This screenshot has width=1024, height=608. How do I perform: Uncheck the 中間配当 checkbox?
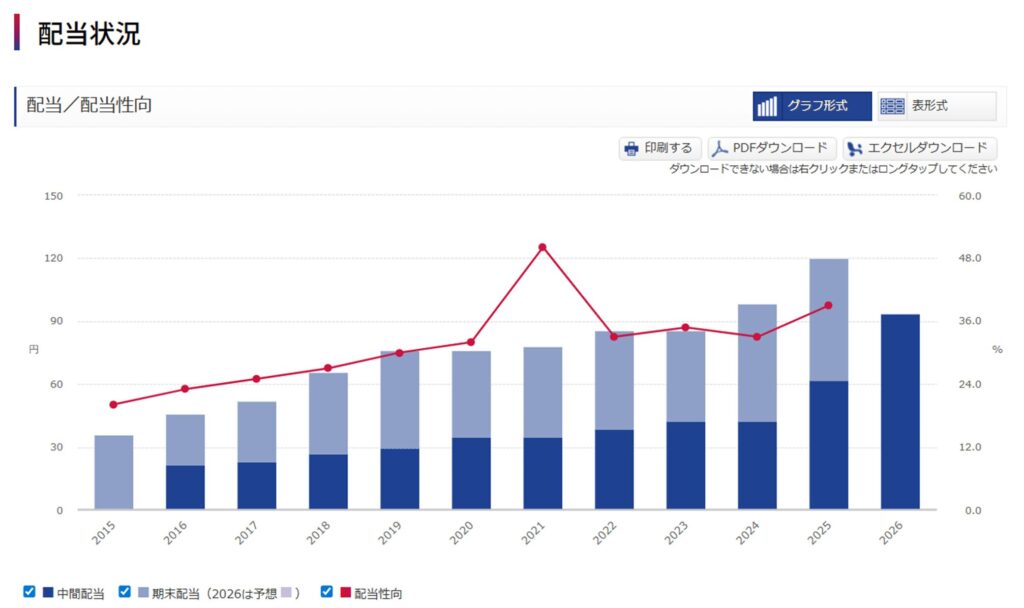click(29, 592)
